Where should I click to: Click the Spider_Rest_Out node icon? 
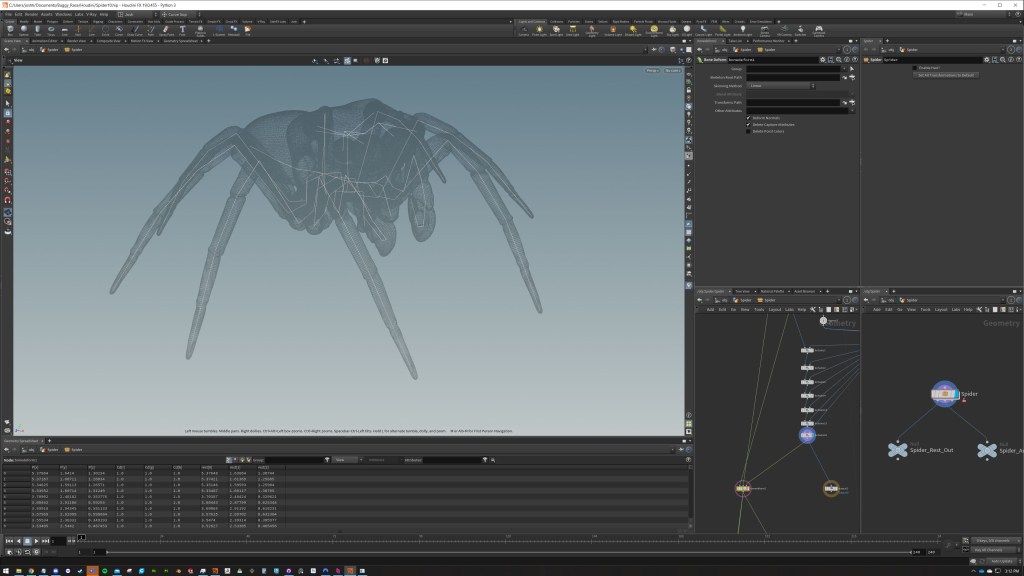click(x=897, y=450)
